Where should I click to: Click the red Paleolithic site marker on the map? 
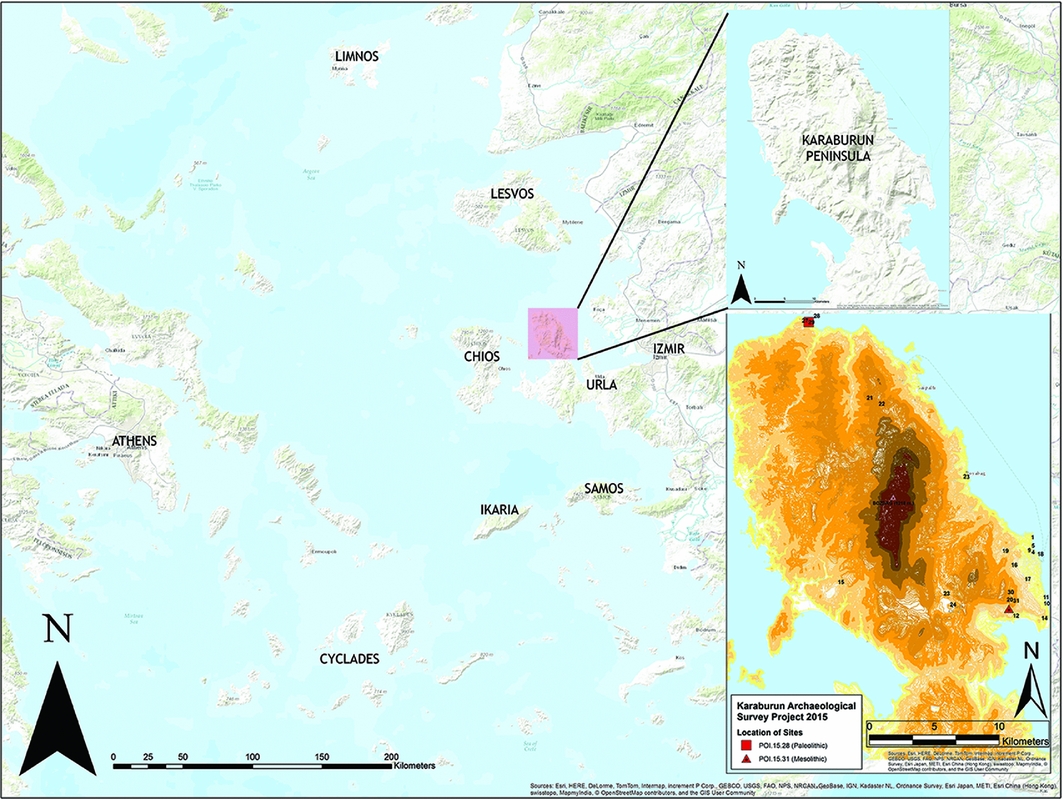pyautogui.click(x=808, y=321)
